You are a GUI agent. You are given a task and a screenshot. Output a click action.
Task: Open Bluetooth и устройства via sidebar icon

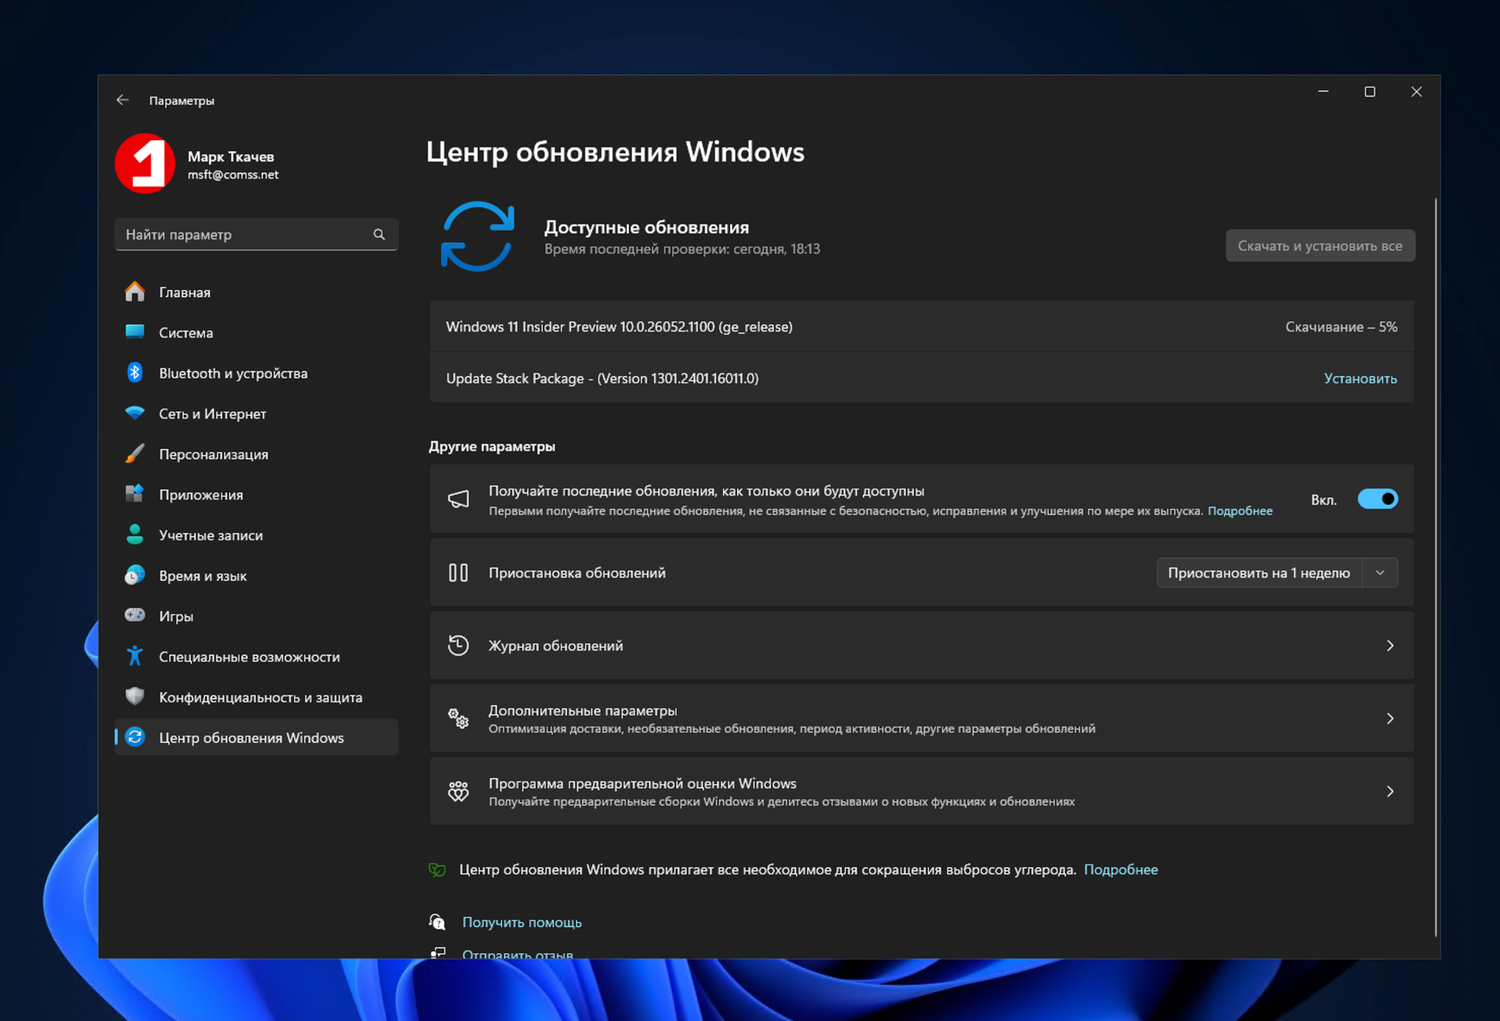click(135, 372)
